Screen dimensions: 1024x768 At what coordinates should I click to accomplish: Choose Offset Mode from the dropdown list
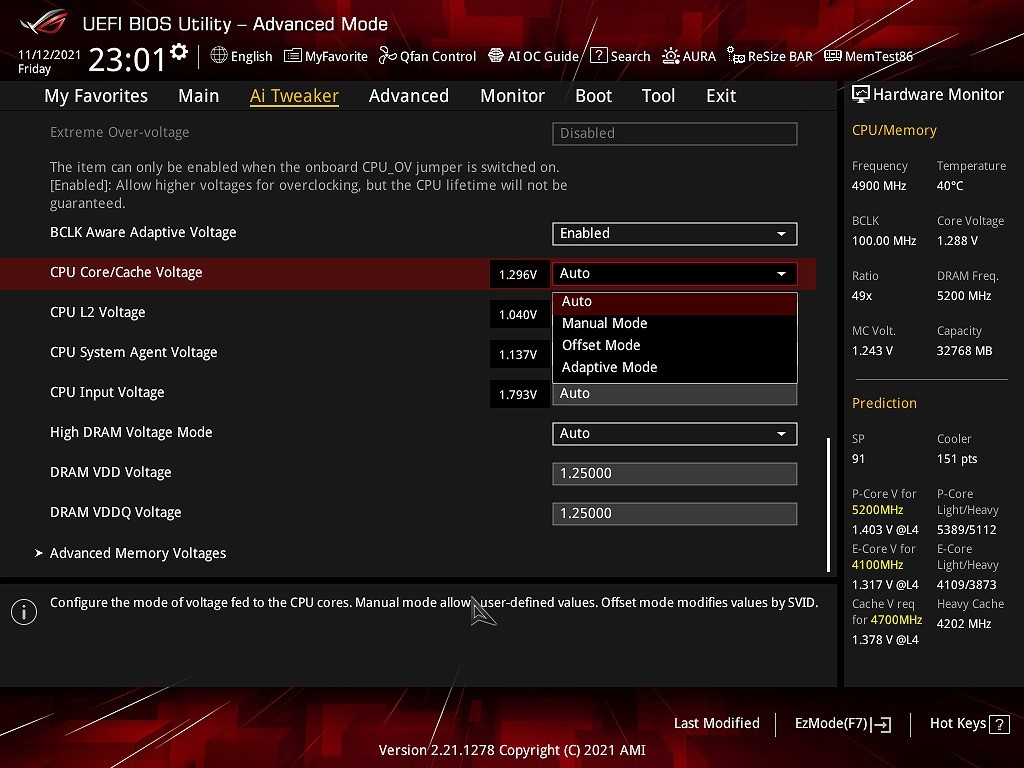601,345
